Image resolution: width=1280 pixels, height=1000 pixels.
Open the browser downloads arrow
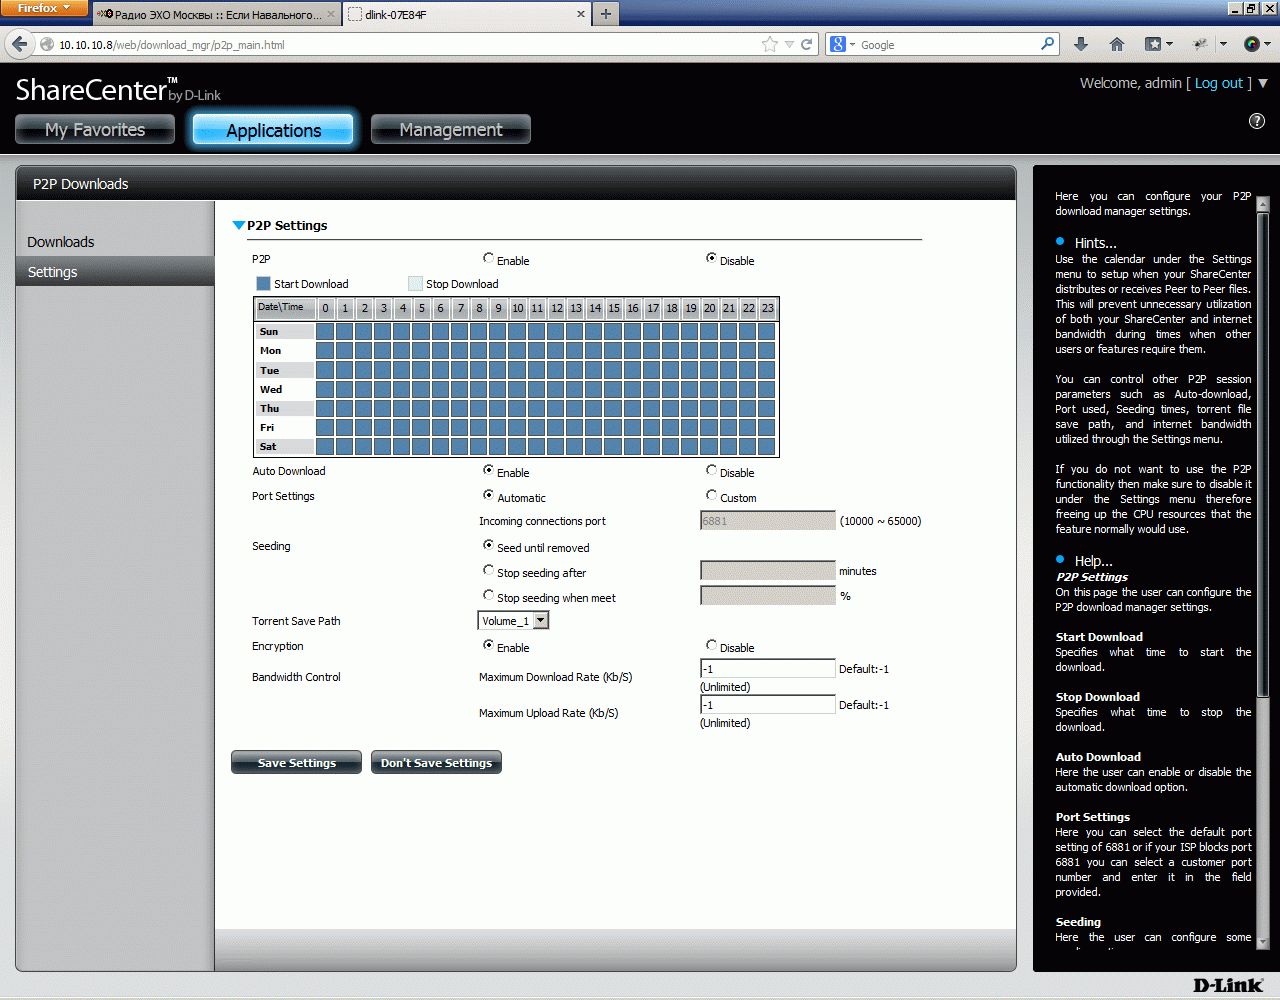coord(1081,44)
